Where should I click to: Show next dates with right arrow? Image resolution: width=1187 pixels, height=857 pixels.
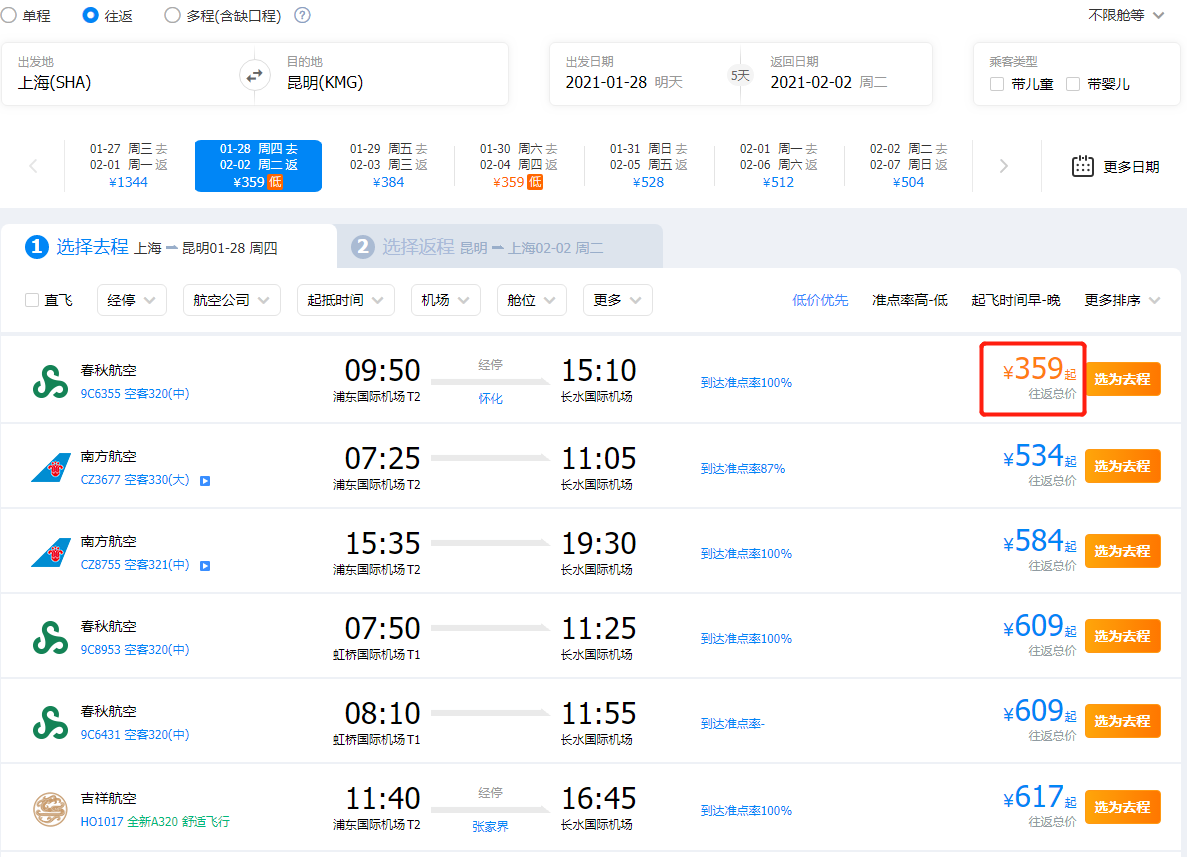[x=1004, y=166]
